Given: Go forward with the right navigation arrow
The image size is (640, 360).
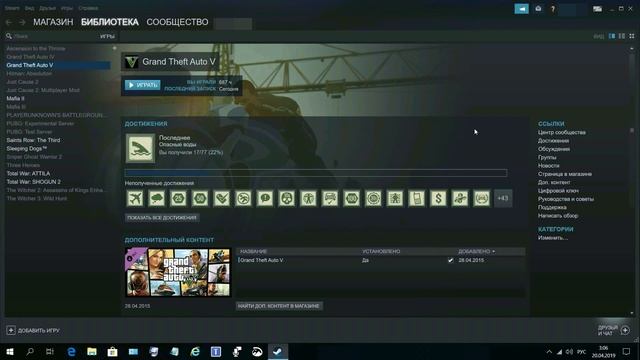Looking at the screenshot, I should tap(22, 22).
